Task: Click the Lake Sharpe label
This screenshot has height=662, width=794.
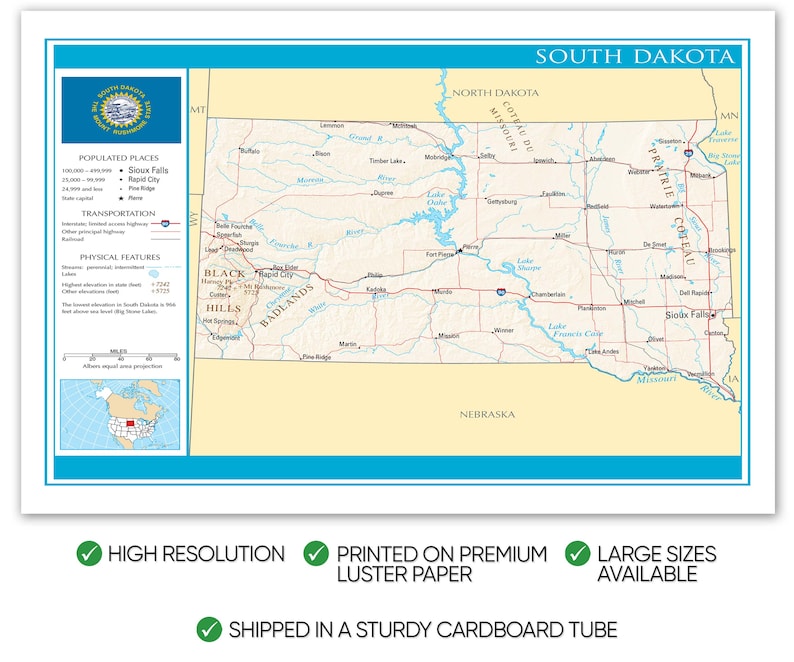Action: tap(529, 264)
